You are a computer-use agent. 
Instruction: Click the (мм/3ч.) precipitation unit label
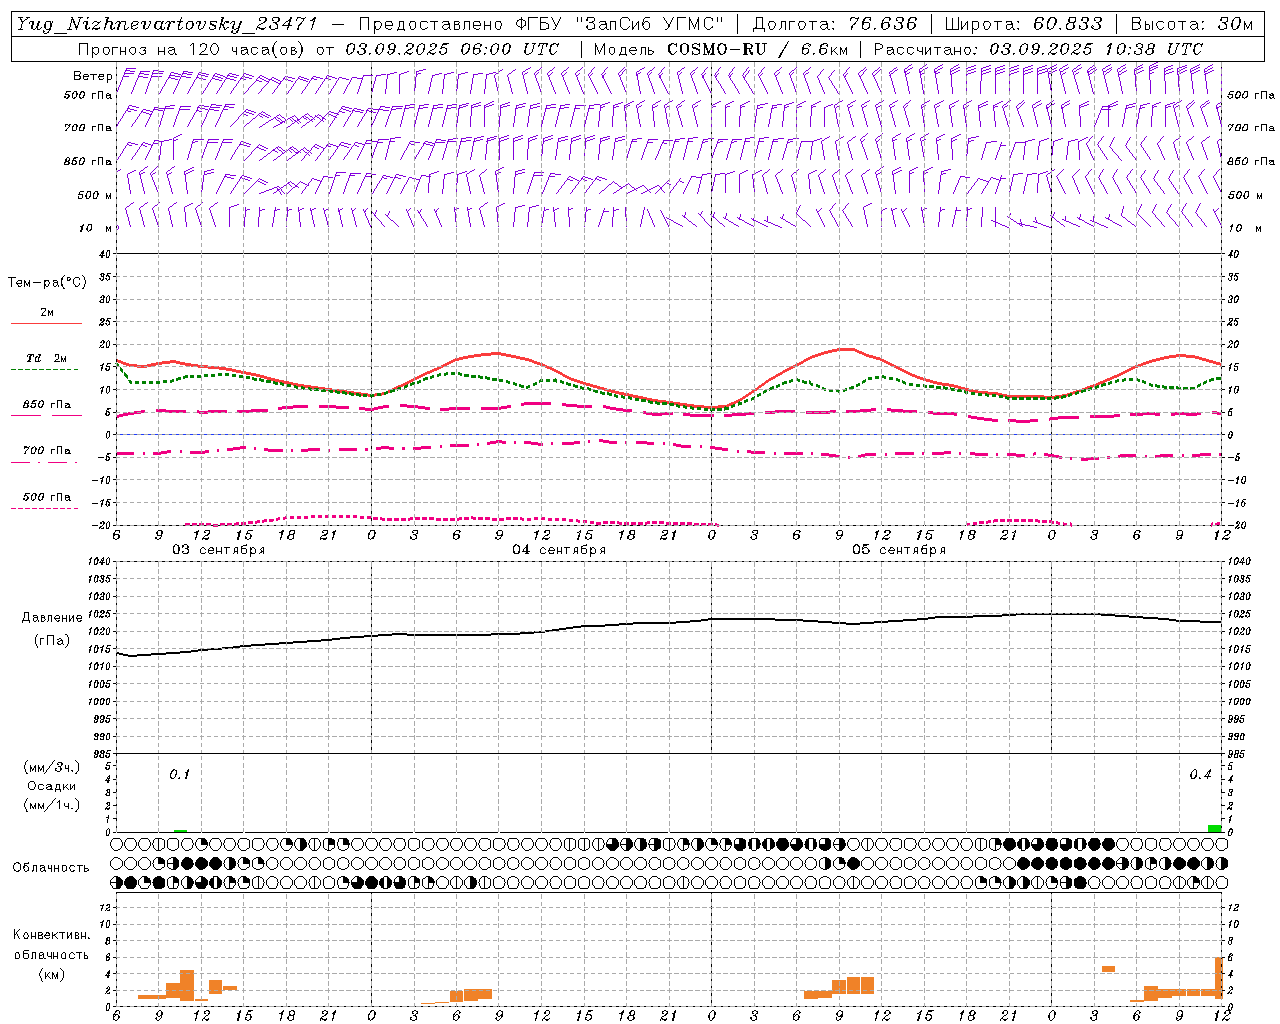pyautogui.click(x=52, y=768)
